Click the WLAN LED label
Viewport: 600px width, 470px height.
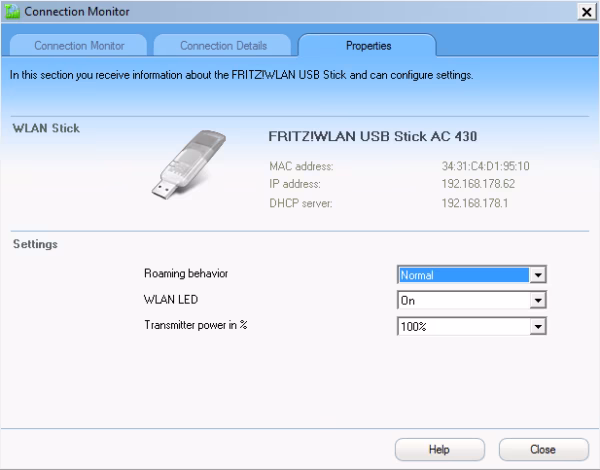tap(171, 299)
